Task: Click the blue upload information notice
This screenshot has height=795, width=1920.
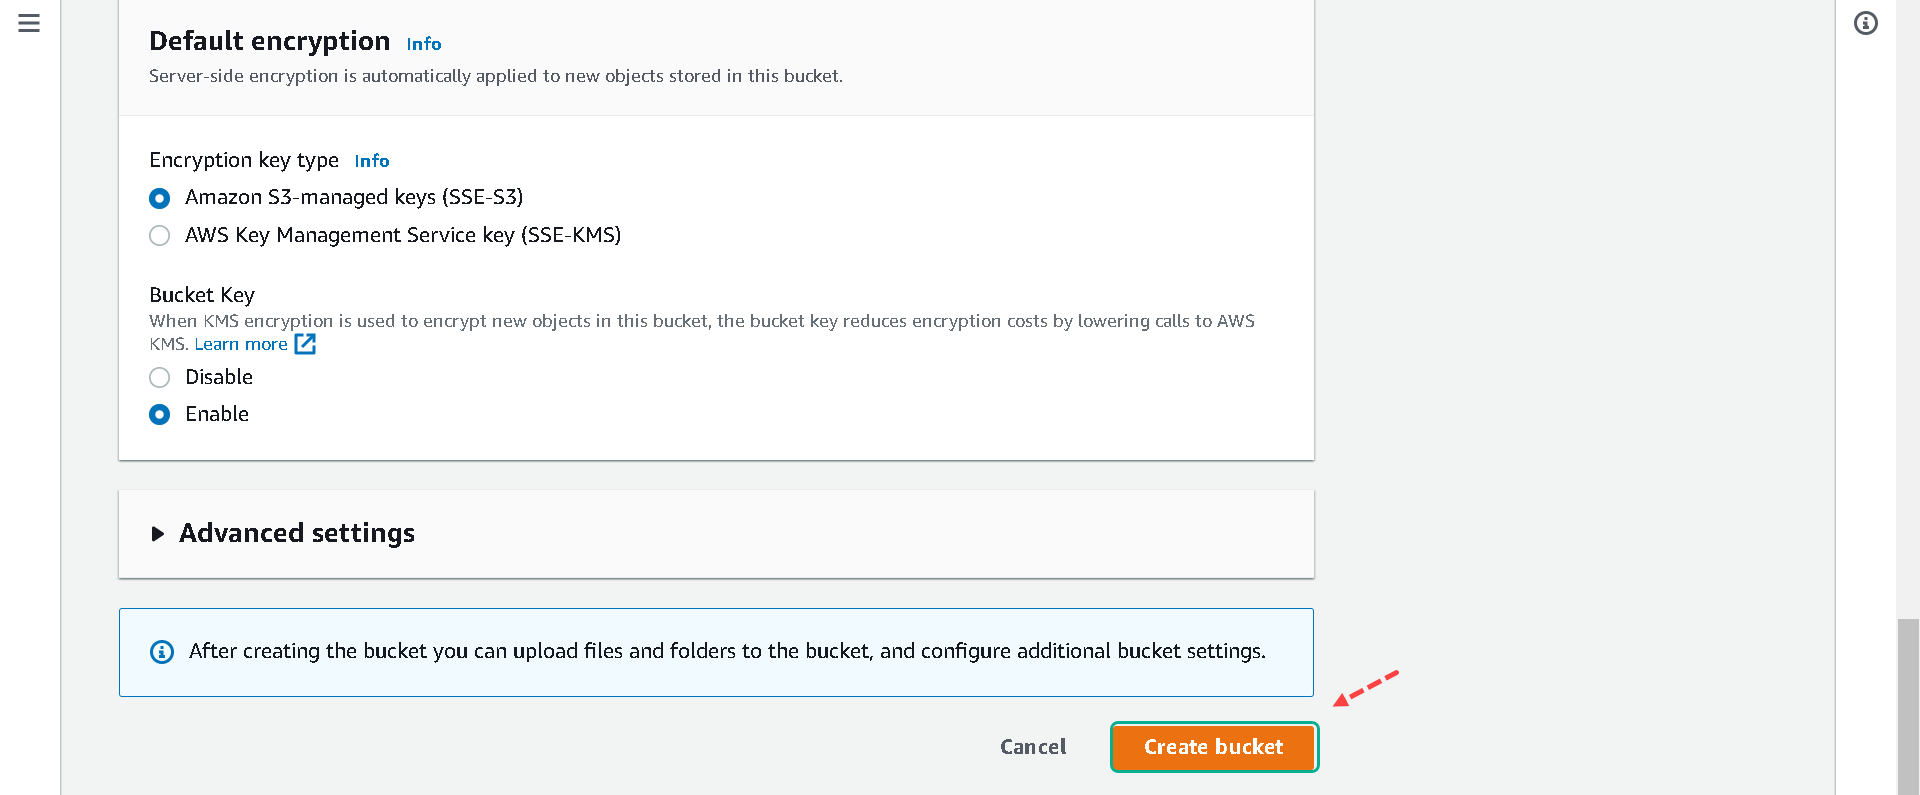Action: coord(716,652)
